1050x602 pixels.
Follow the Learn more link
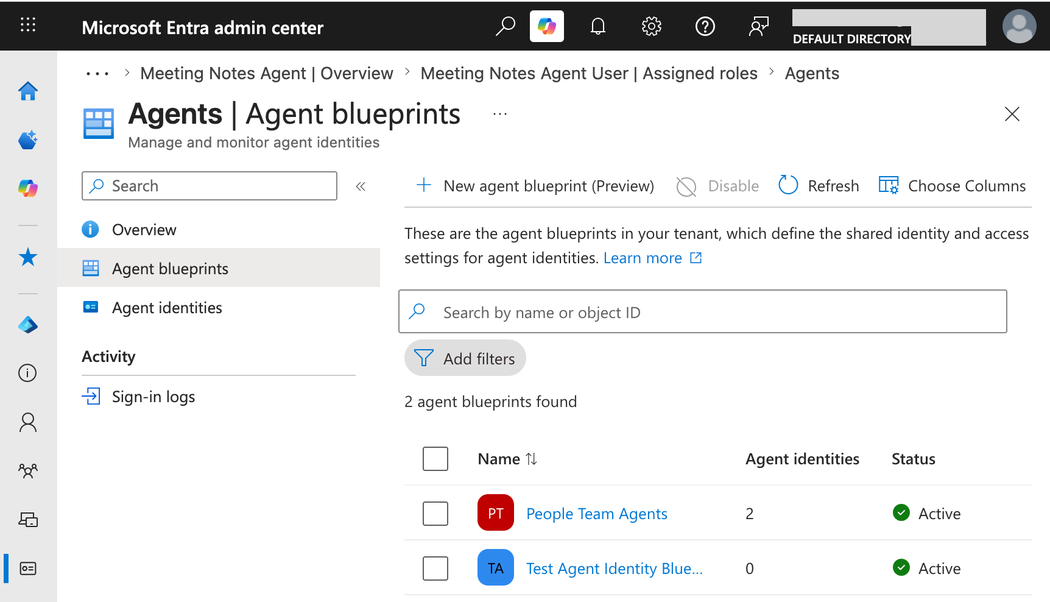(x=642, y=258)
